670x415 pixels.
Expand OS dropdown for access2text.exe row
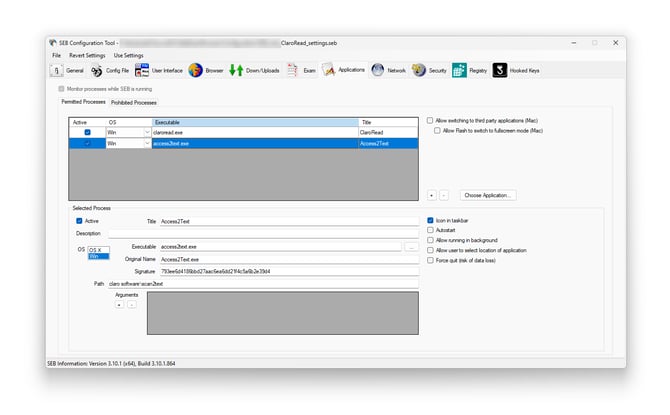[x=147, y=143]
